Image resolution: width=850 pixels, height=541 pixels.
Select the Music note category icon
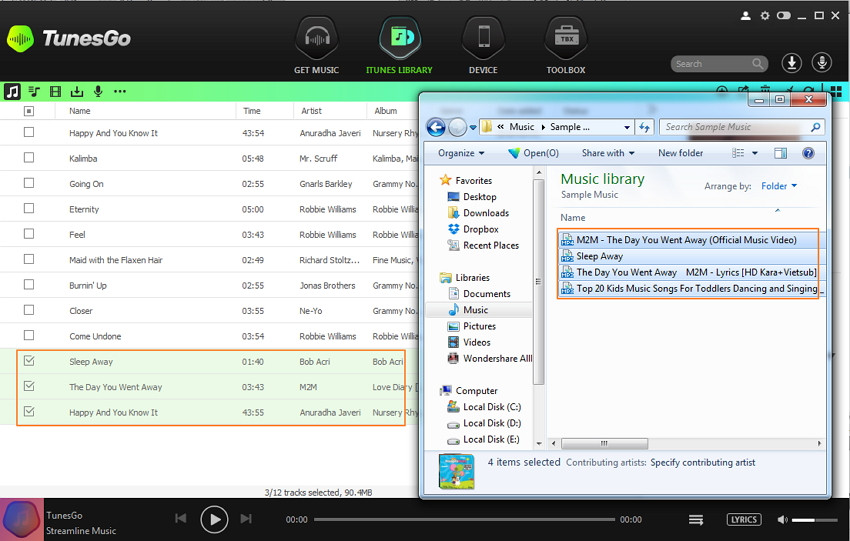point(12,91)
